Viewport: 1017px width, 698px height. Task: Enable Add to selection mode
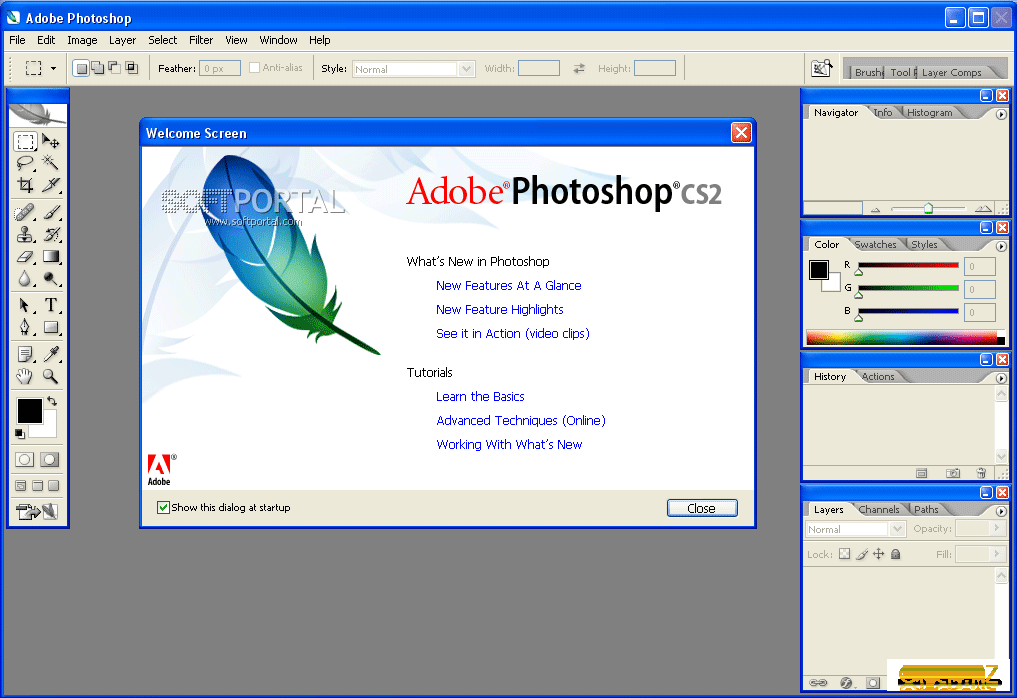pos(98,67)
